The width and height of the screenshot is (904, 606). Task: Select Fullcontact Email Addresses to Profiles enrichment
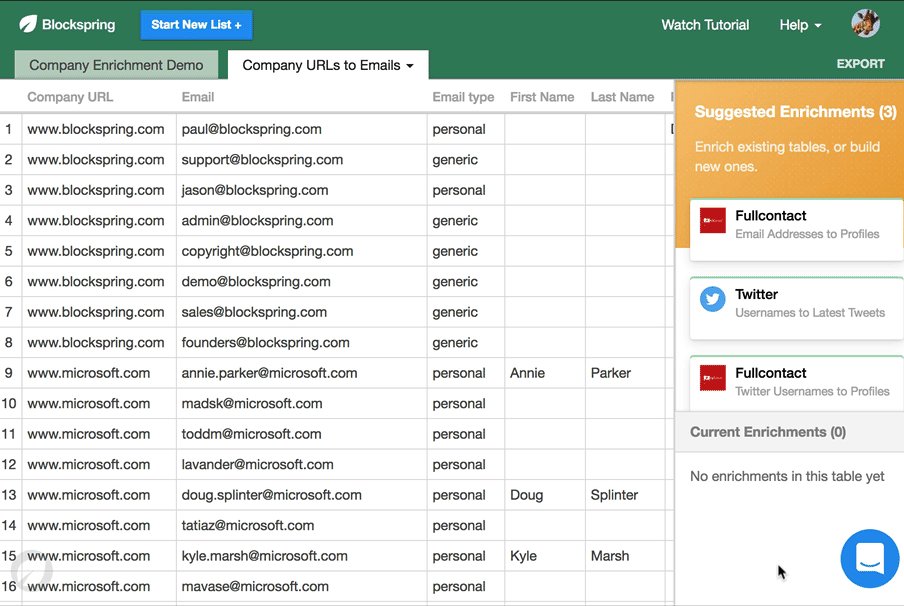(x=796, y=230)
